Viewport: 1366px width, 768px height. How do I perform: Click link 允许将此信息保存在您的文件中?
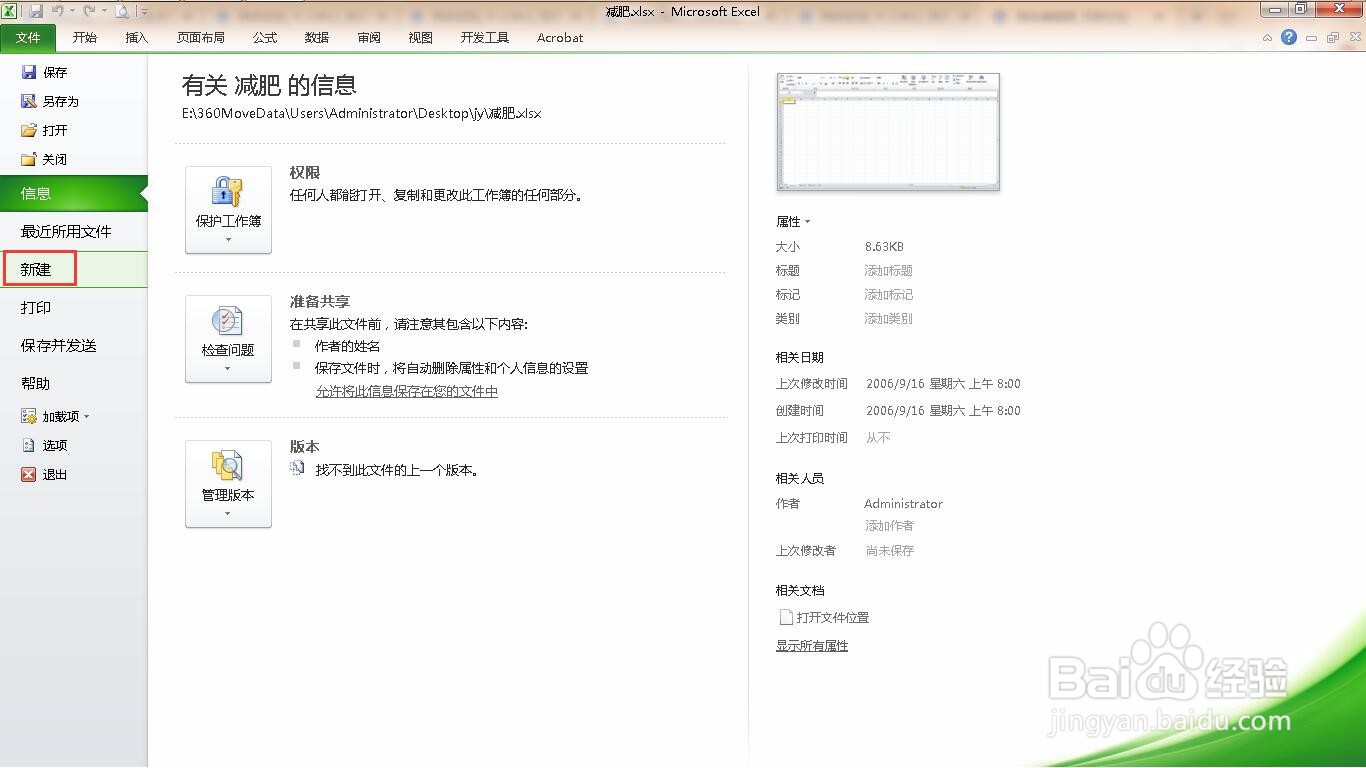point(407,391)
